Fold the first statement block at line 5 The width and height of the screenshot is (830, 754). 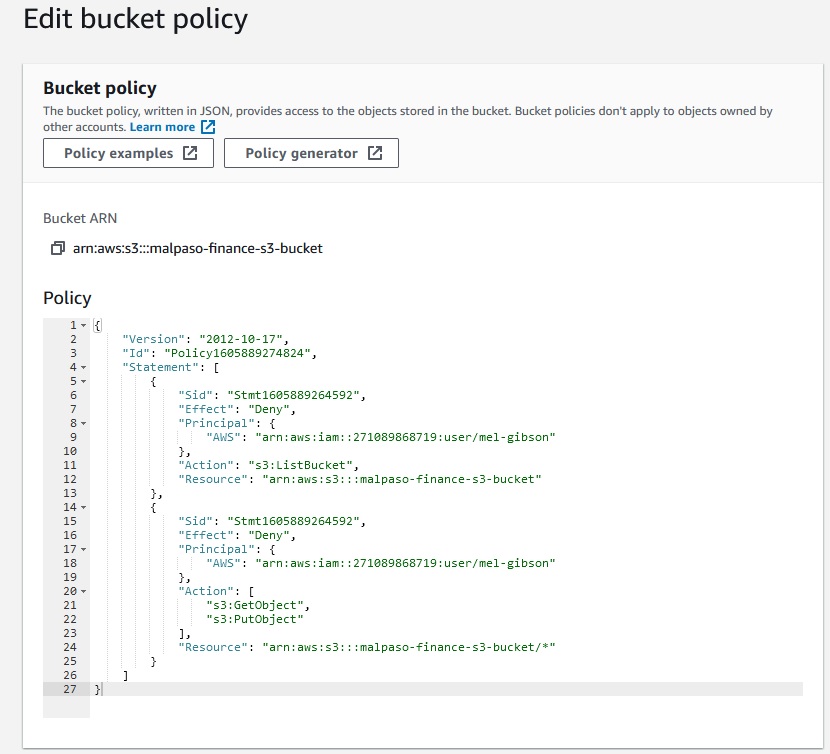(x=82, y=382)
